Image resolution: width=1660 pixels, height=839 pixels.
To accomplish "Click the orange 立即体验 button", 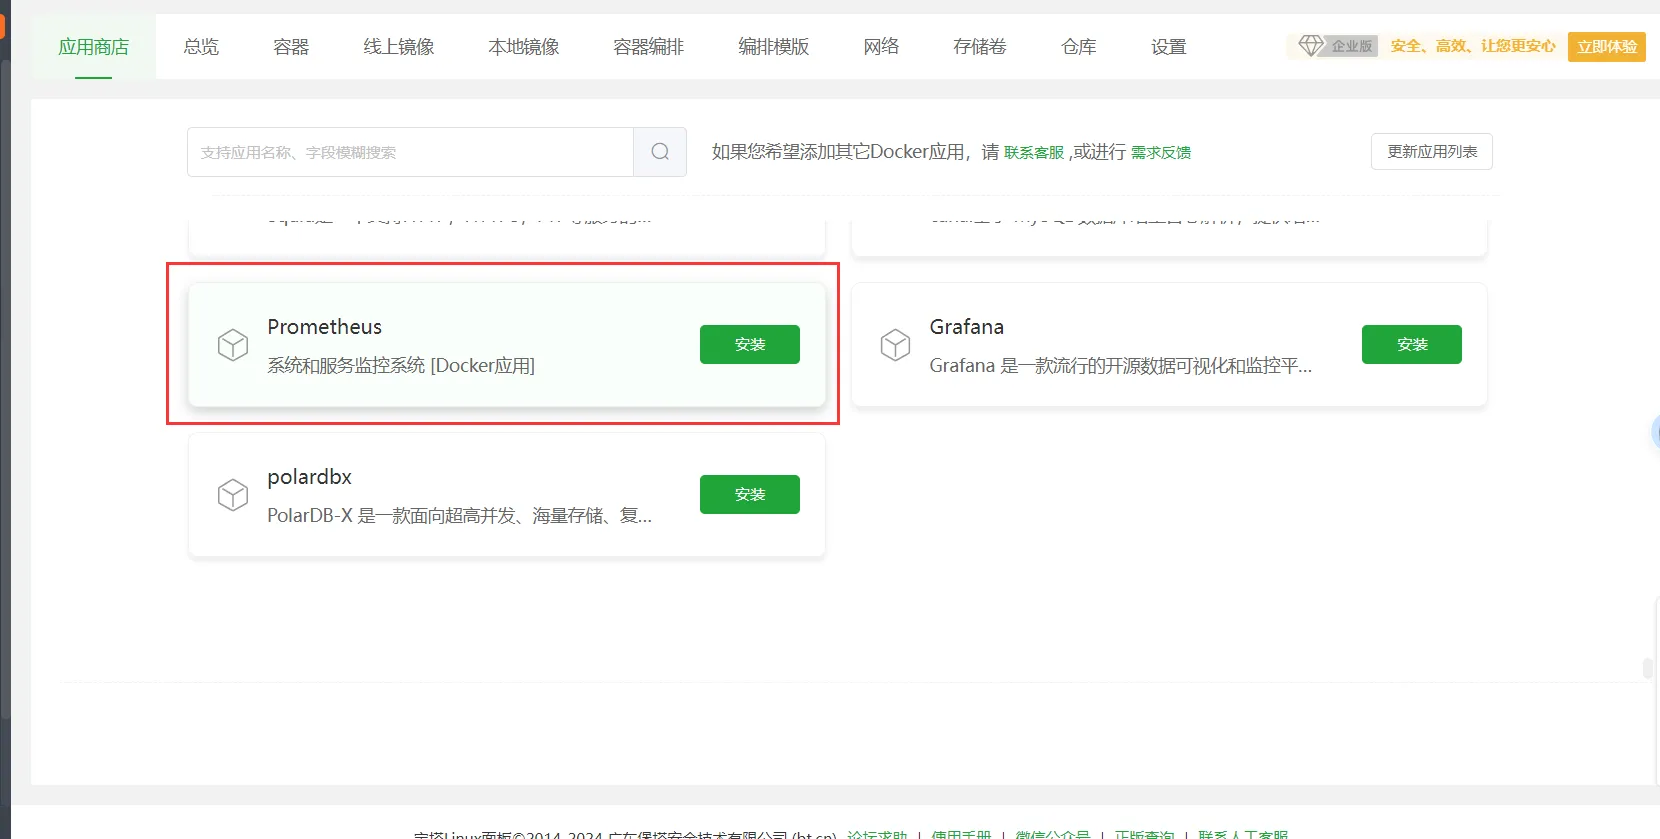I will tap(1607, 47).
